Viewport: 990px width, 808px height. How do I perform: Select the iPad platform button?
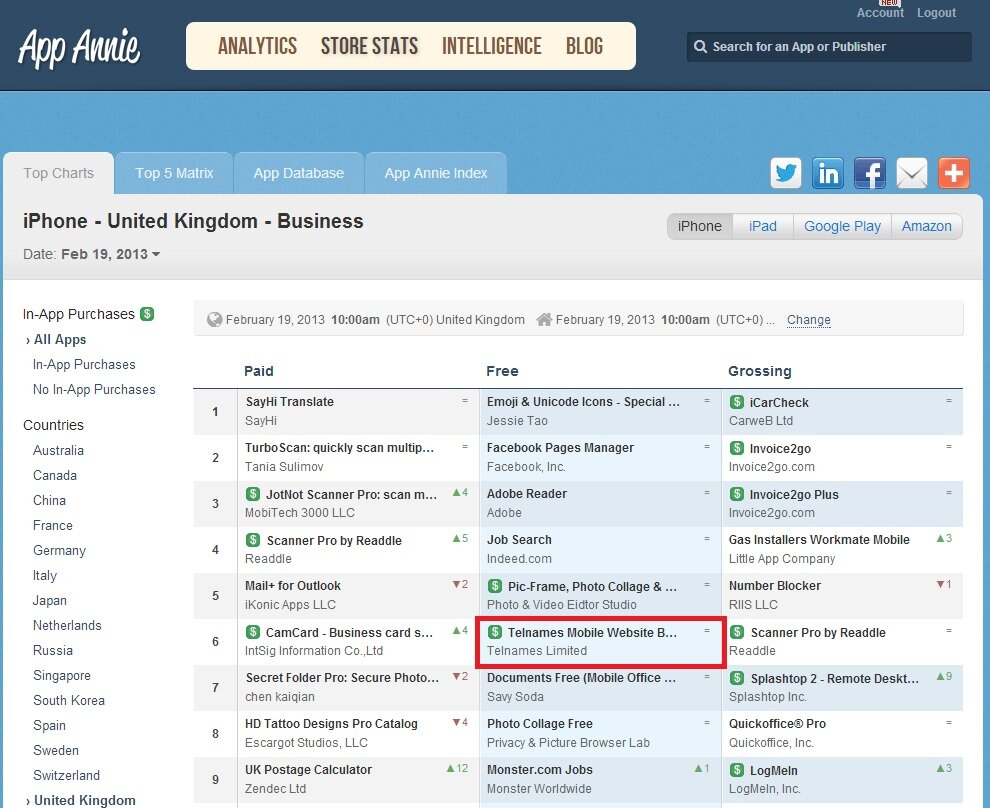(x=763, y=226)
